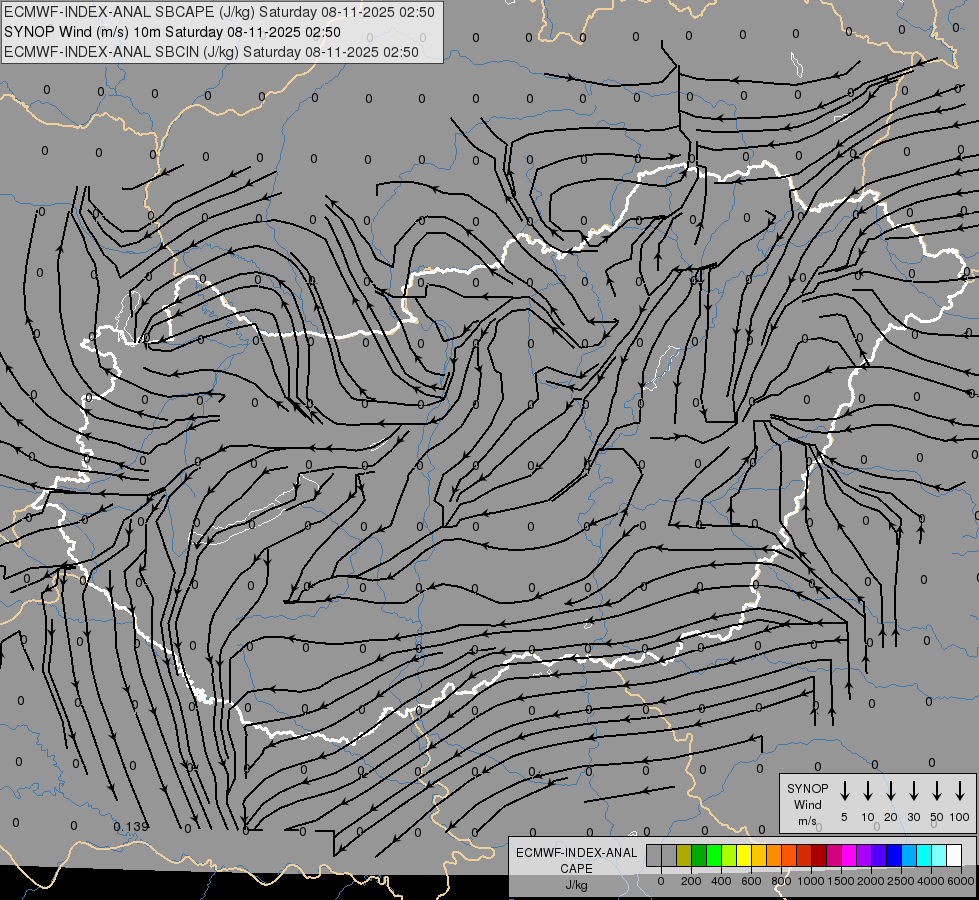Click the SYNOP Wind 10m title line
979x900 pixels.
click(x=172, y=32)
